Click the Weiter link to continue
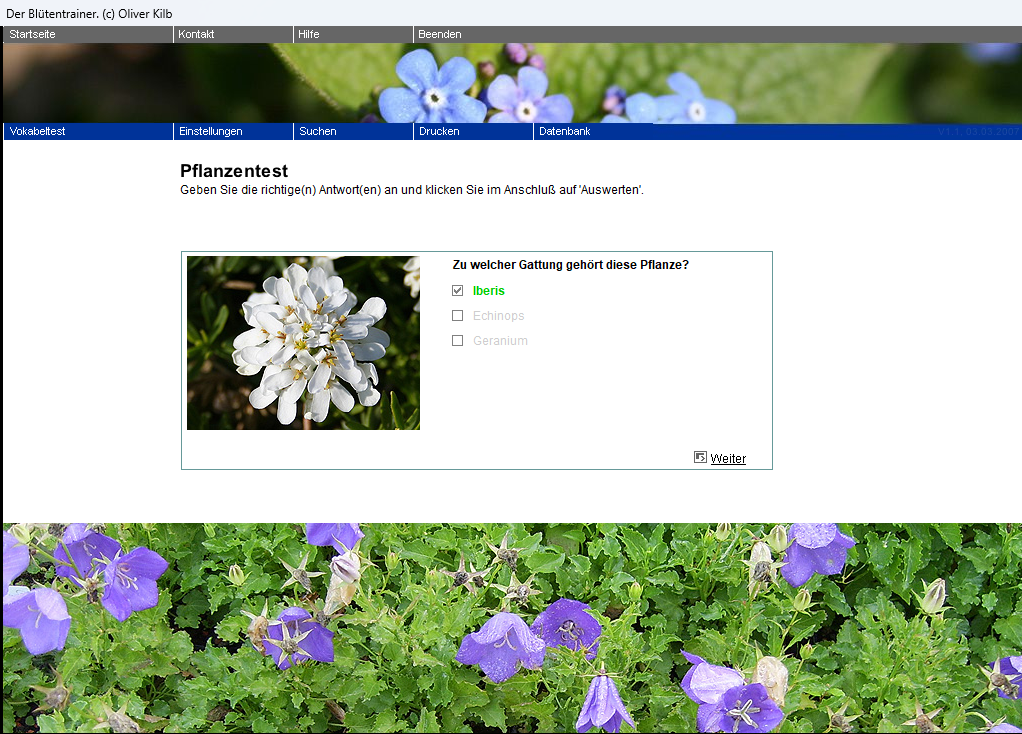The image size is (1022, 734). [x=728, y=459]
